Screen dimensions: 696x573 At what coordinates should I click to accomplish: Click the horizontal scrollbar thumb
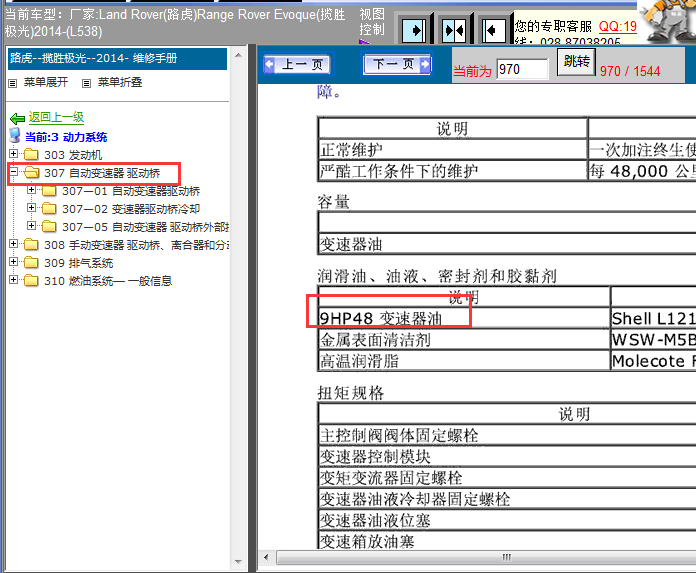[486, 557]
